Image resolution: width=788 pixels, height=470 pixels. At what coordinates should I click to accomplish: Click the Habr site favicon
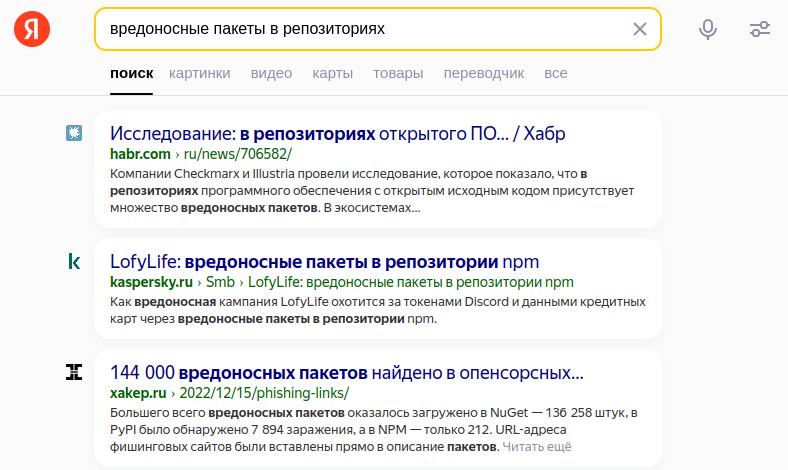[x=73, y=133]
